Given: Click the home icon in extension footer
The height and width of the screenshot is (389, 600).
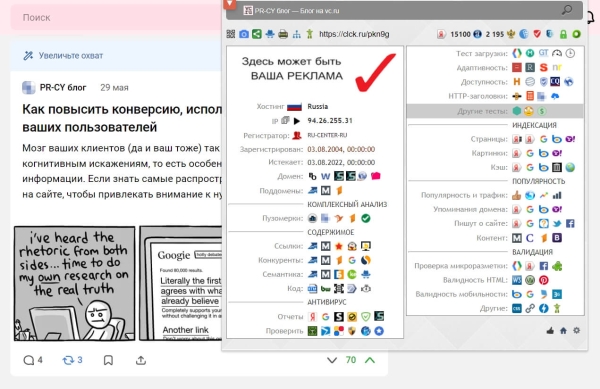Looking at the screenshot, I should 563,330.
